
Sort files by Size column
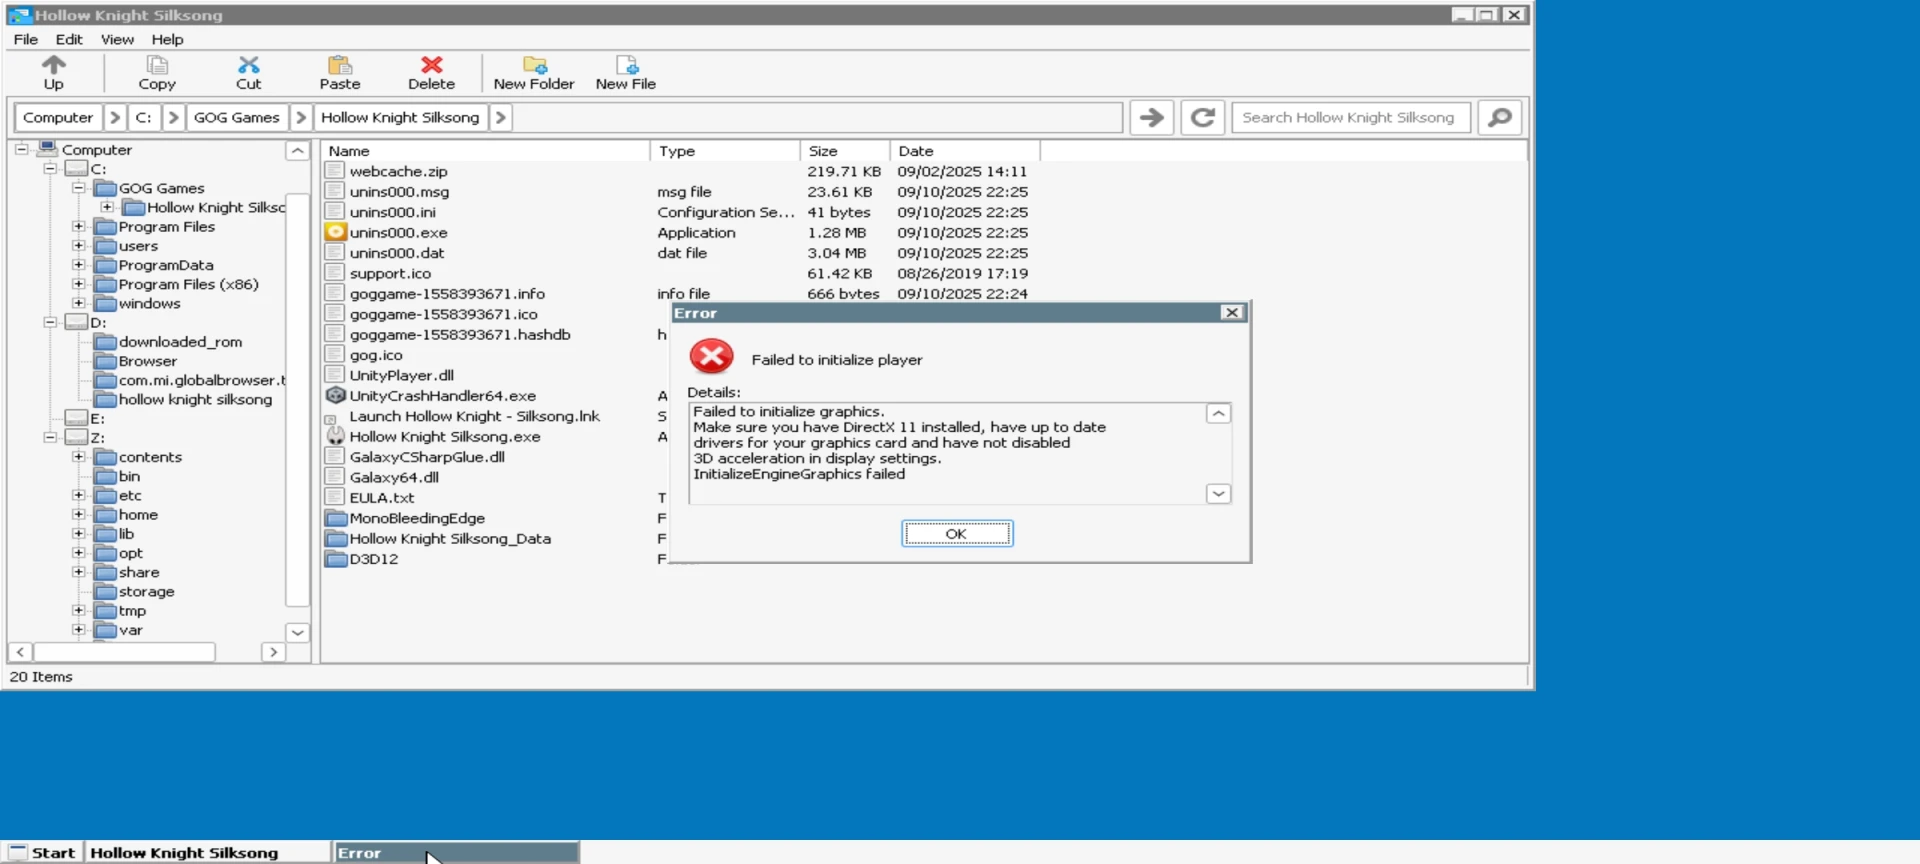[x=845, y=151]
